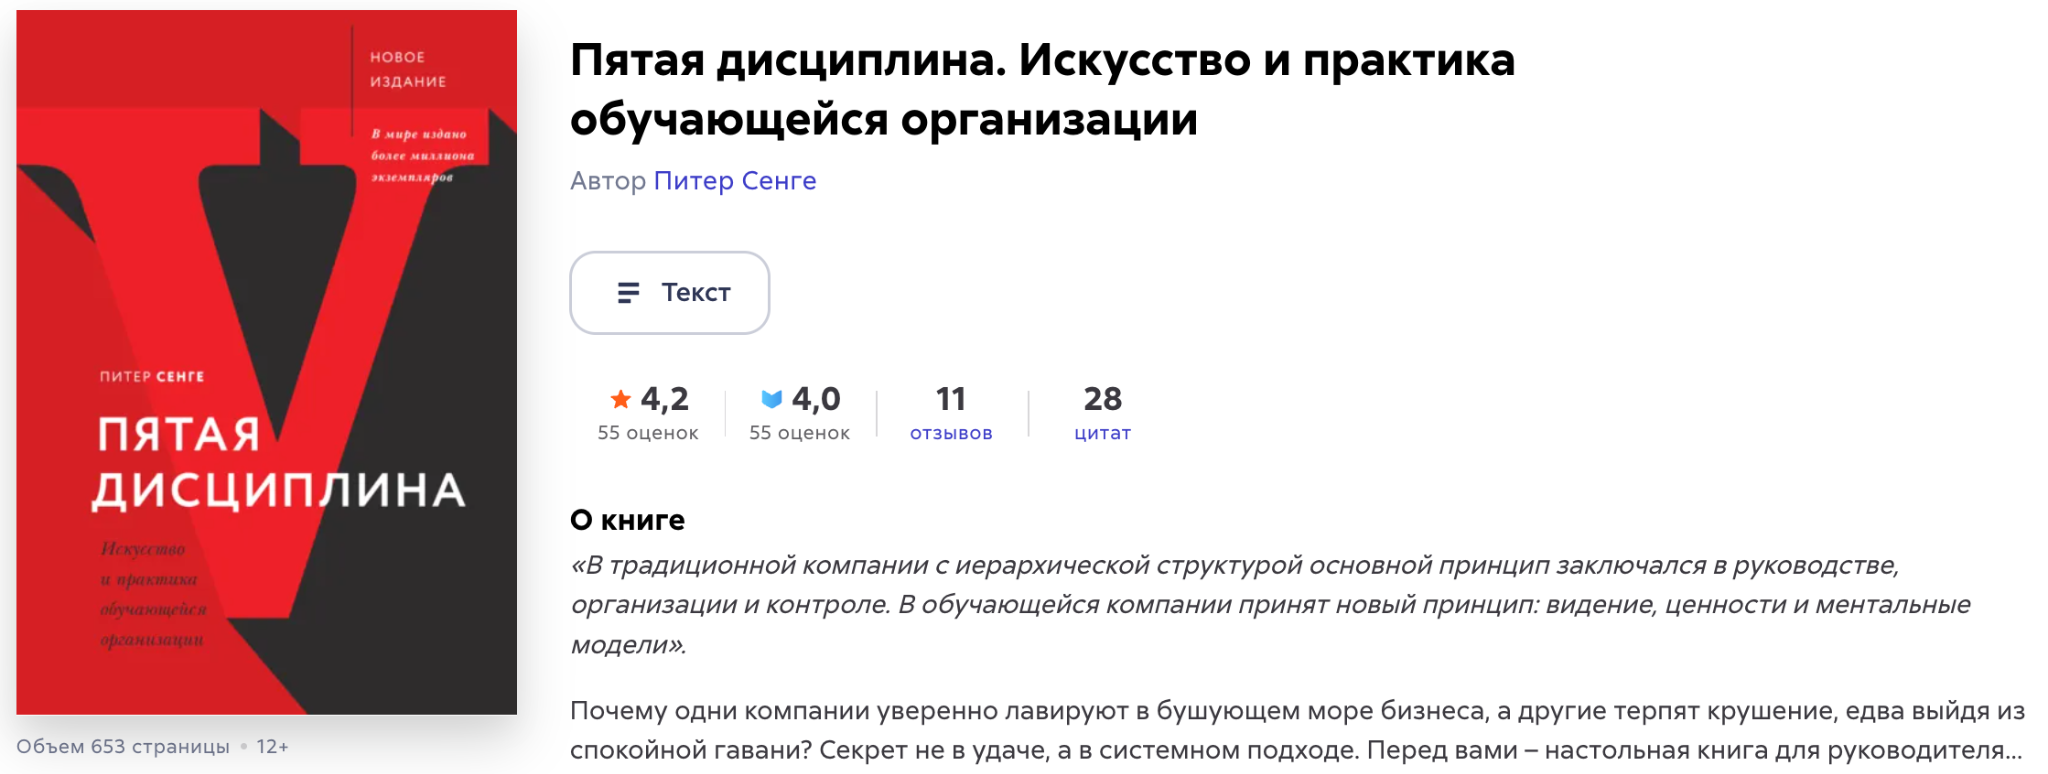
Task: Click the Объем 653 страницы label
Action: point(123,747)
